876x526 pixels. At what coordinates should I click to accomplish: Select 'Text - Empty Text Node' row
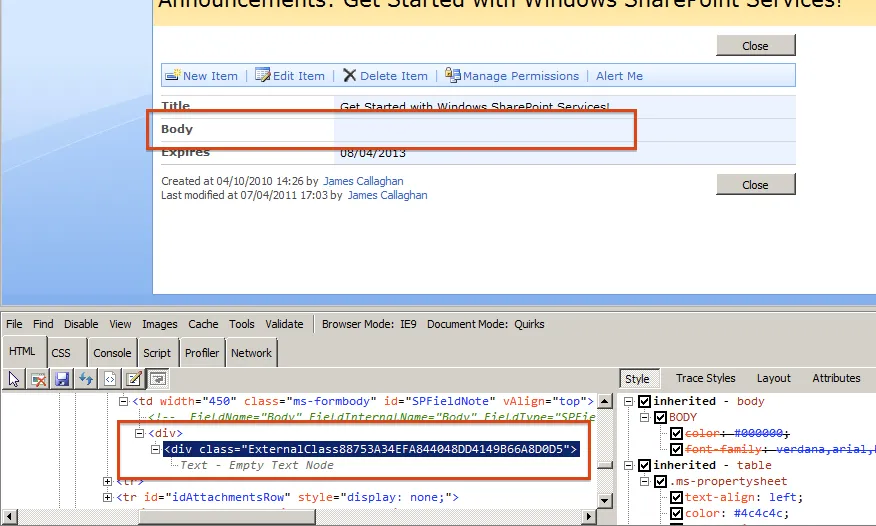tap(256, 465)
